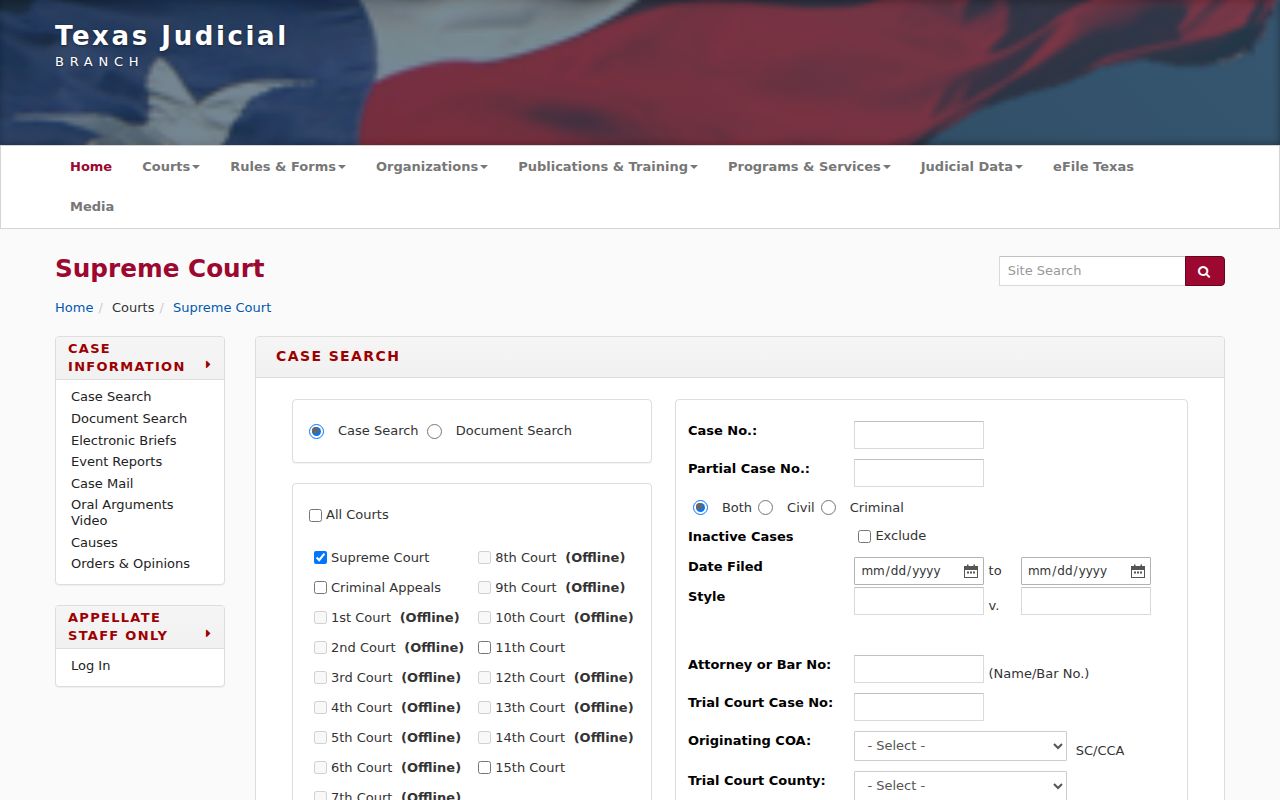Expand the Organizations menu
This screenshot has width=1280, height=800.
click(432, 167)
